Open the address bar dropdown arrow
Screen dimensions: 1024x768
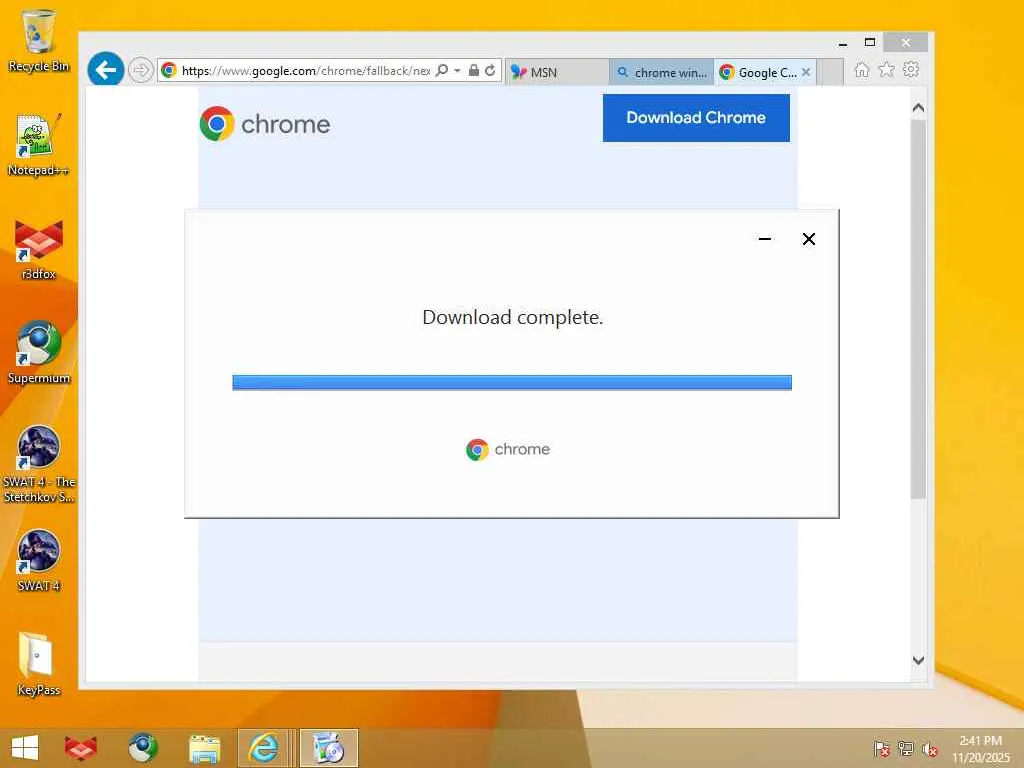pos(457,71)
